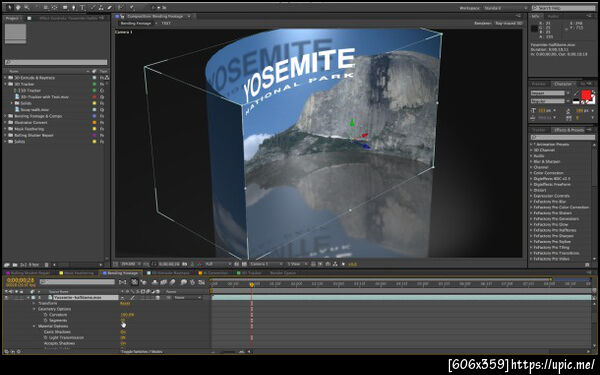
Task: Expand the layer Transform property group
Action: click(34, 303)
